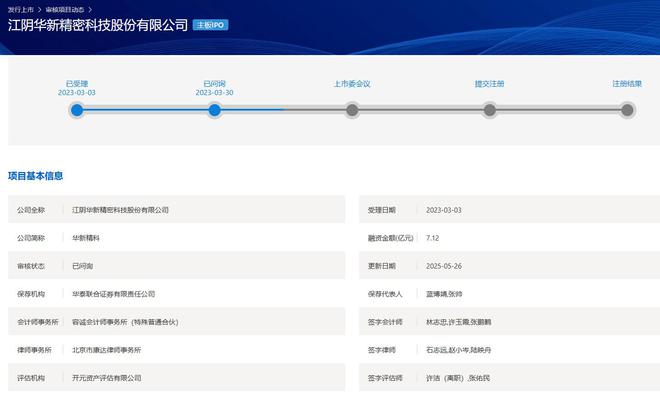The image size is (660, 398).
Task: Click the 融资金额(亿元) field label
Action: point(391,238)
